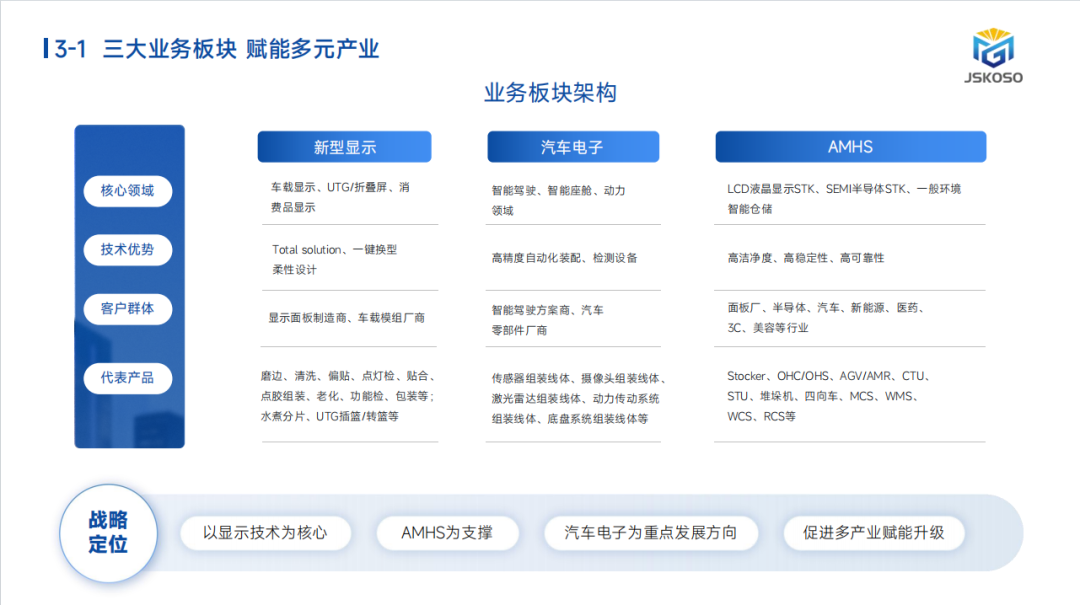Select the 新型显示 header

pyautogui.click(x=344, y=147)
